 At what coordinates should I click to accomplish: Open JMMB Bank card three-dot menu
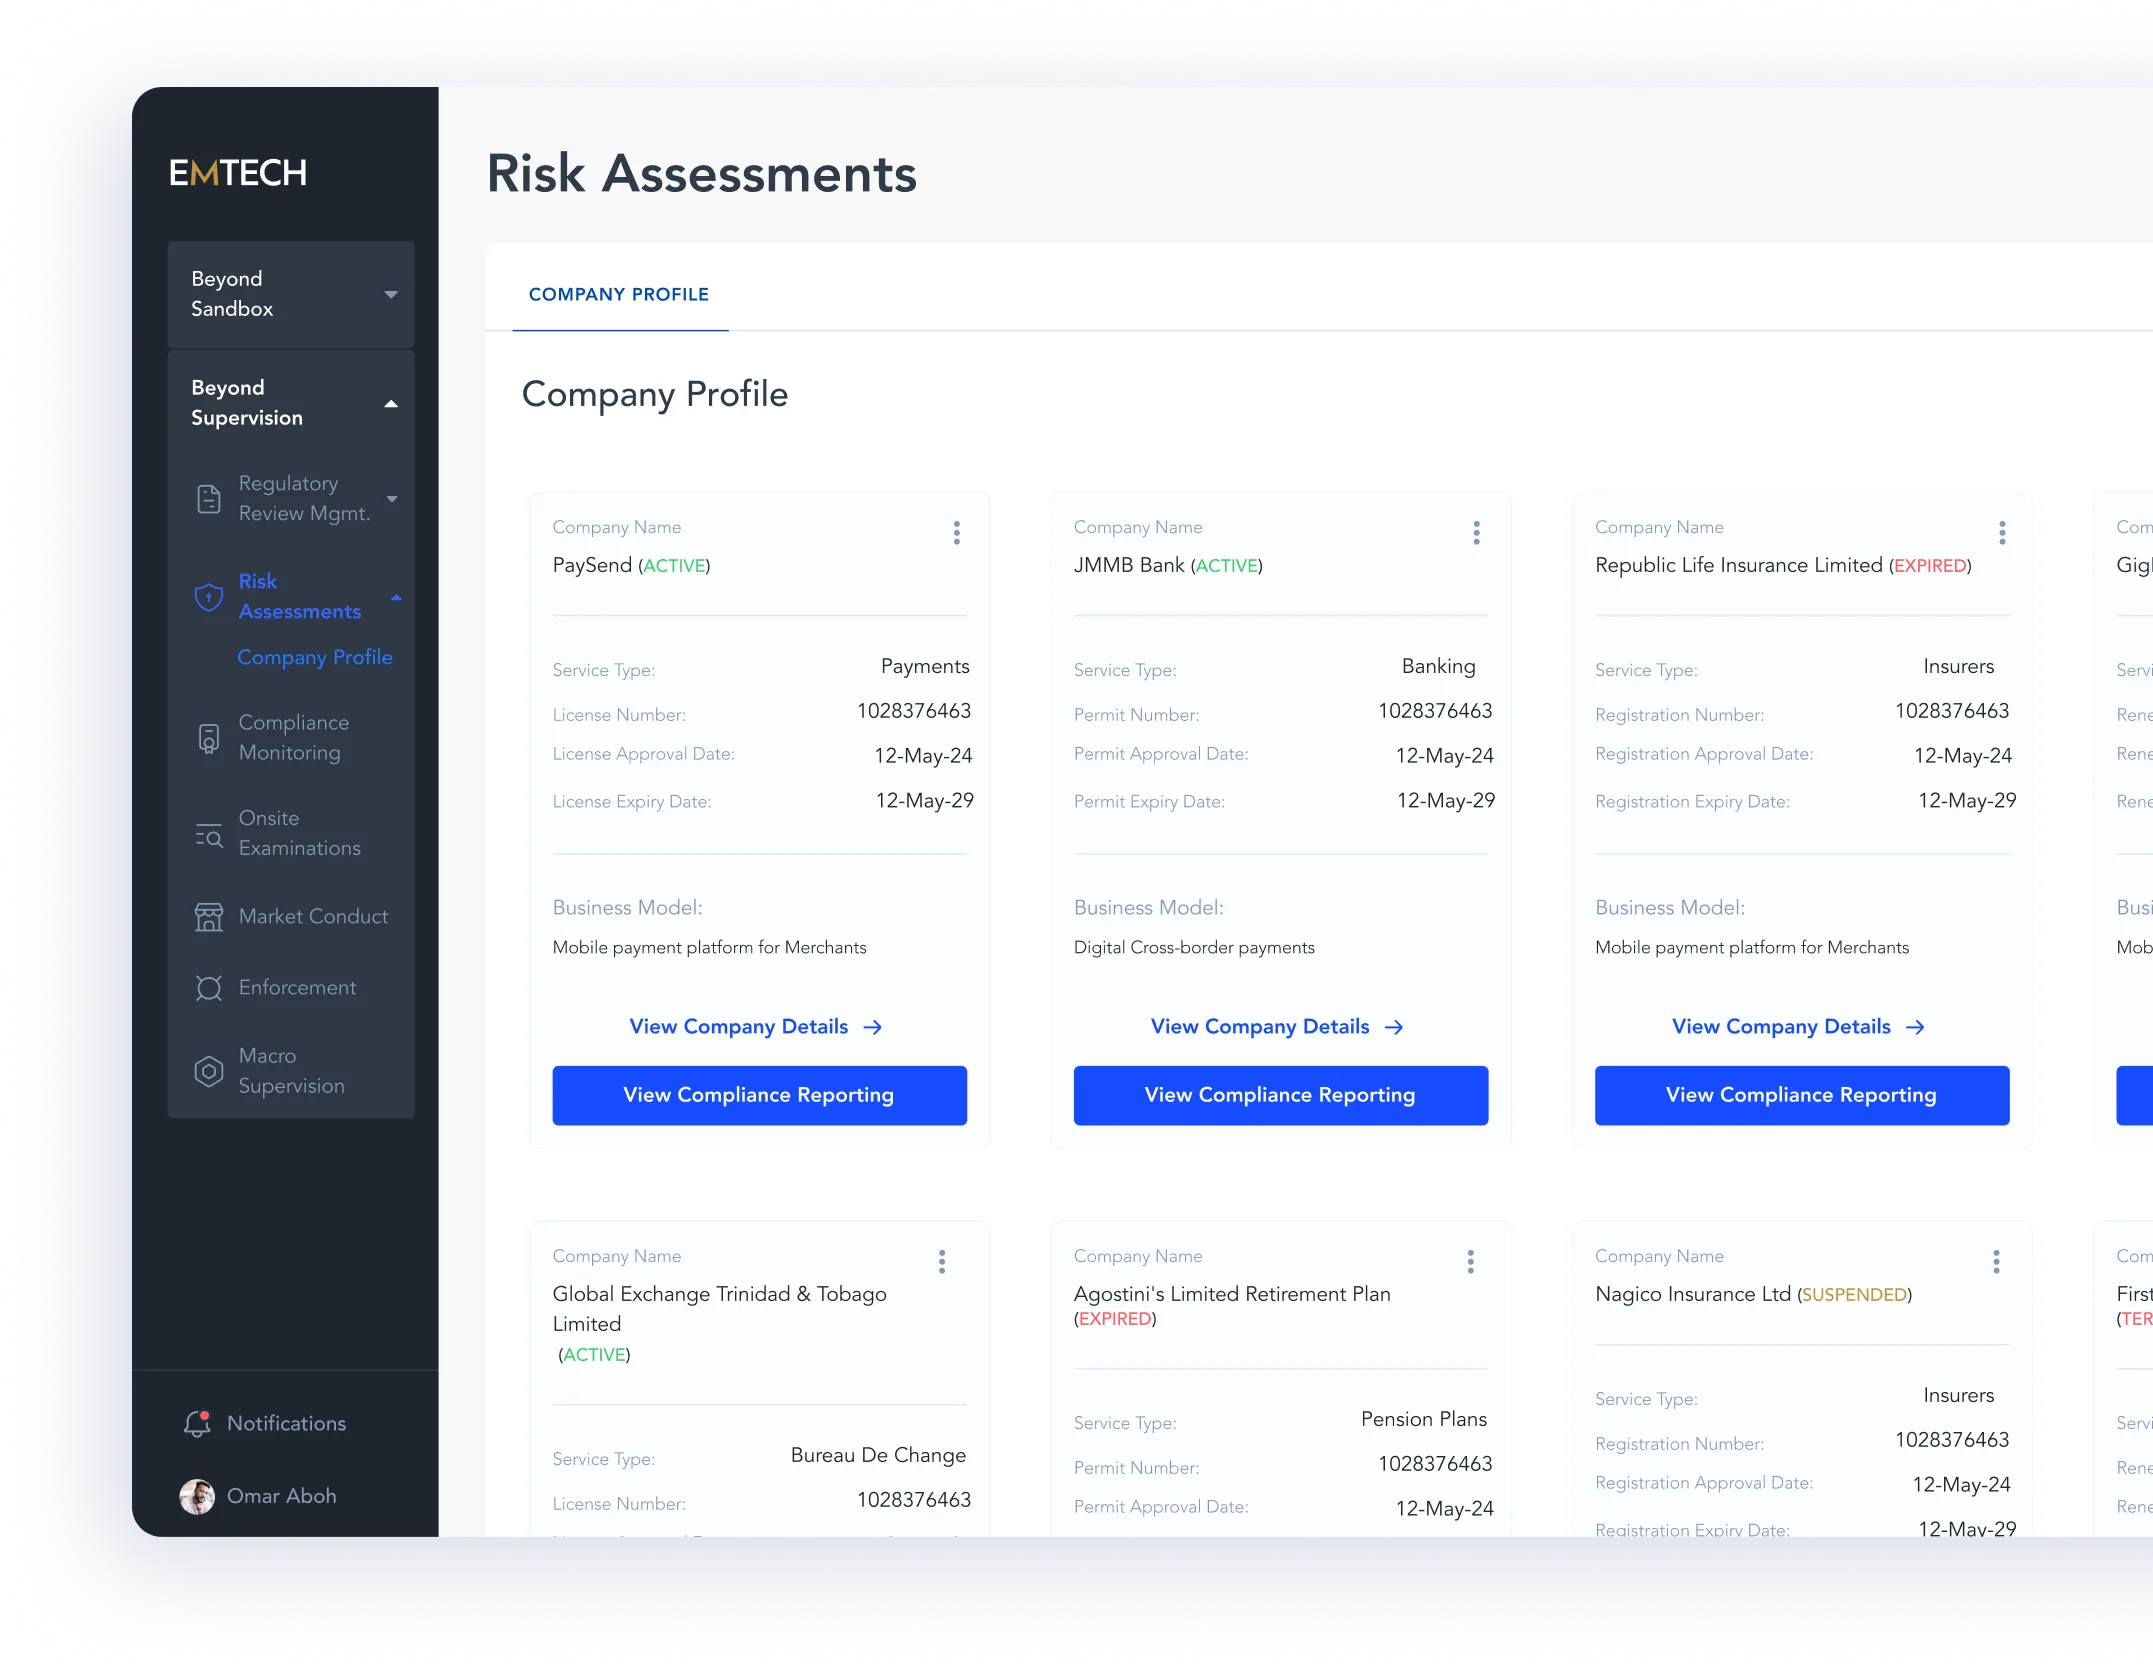pyautogui.click(x=1476, y=533)
